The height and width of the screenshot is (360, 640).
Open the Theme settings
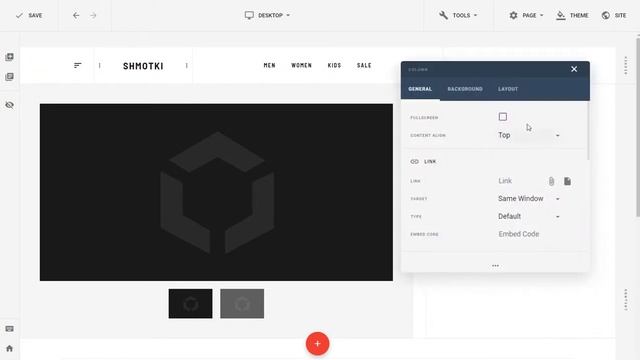point(572,16)
